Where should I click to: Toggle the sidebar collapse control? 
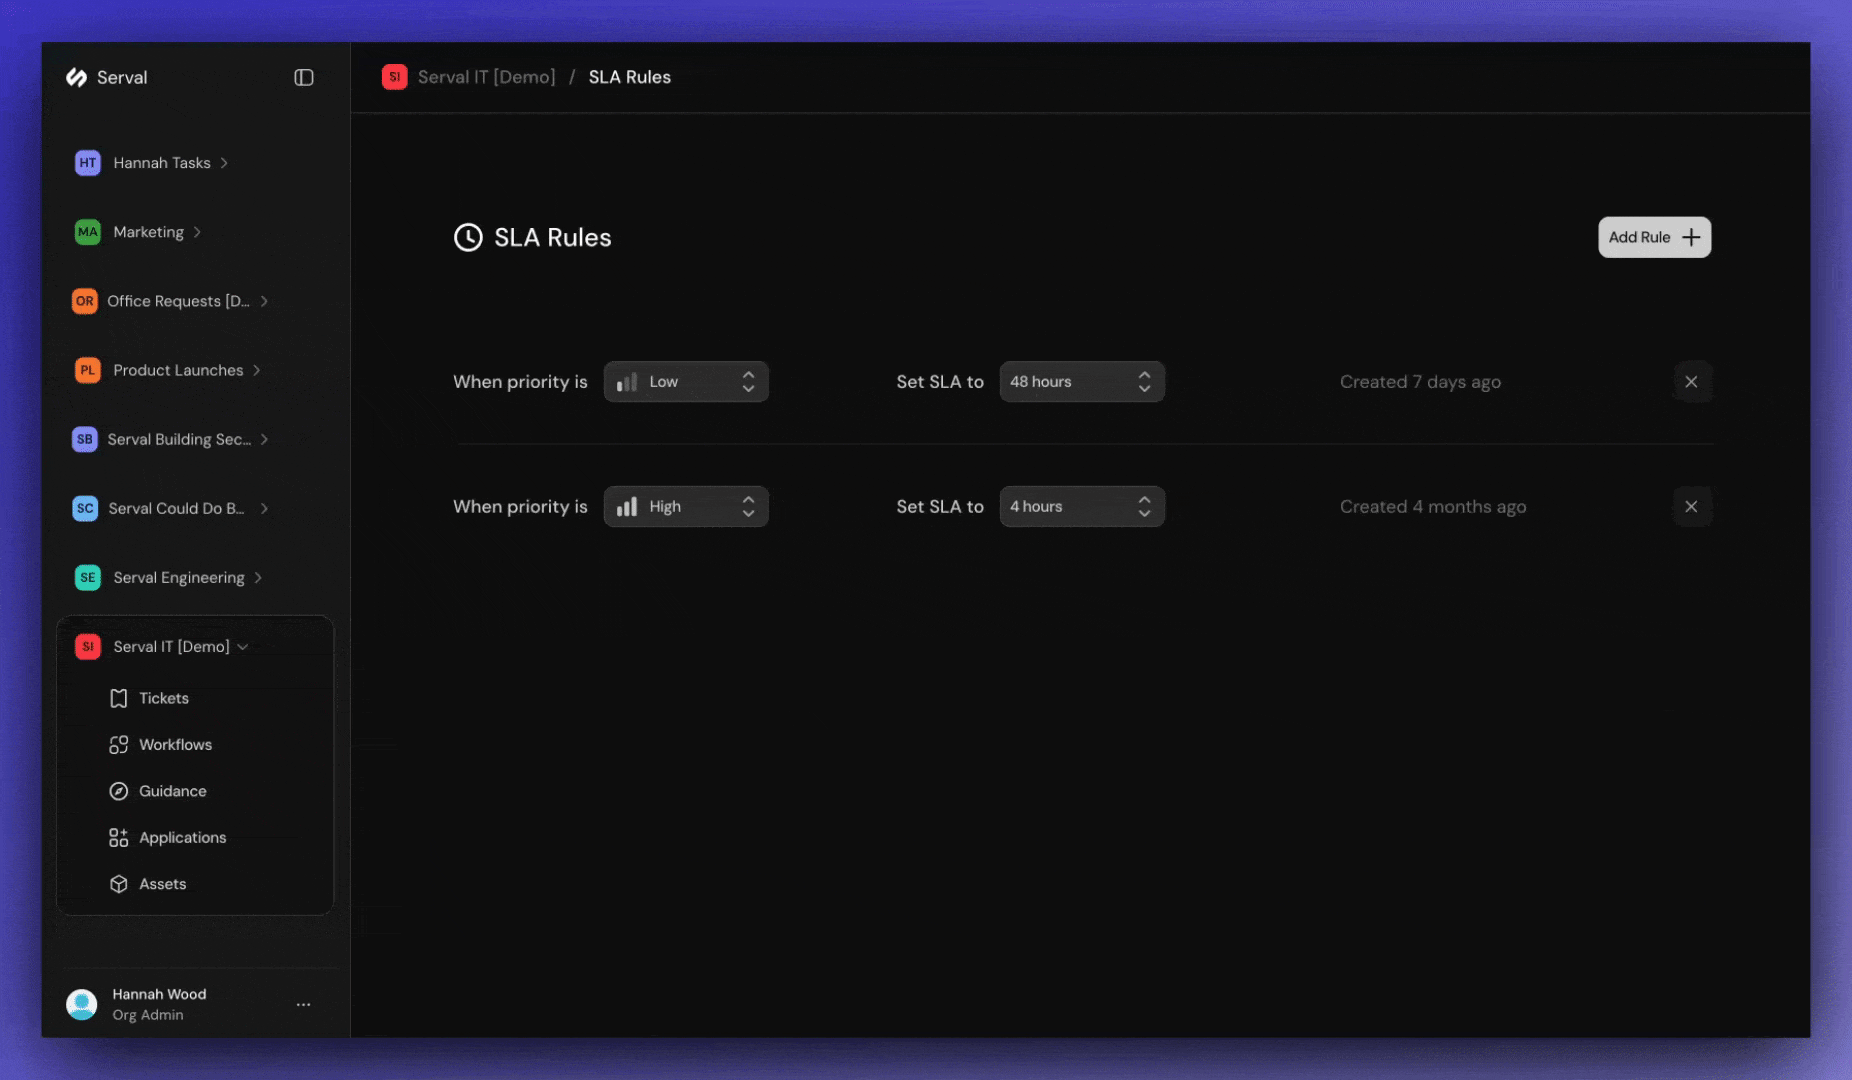pos(303,77)
